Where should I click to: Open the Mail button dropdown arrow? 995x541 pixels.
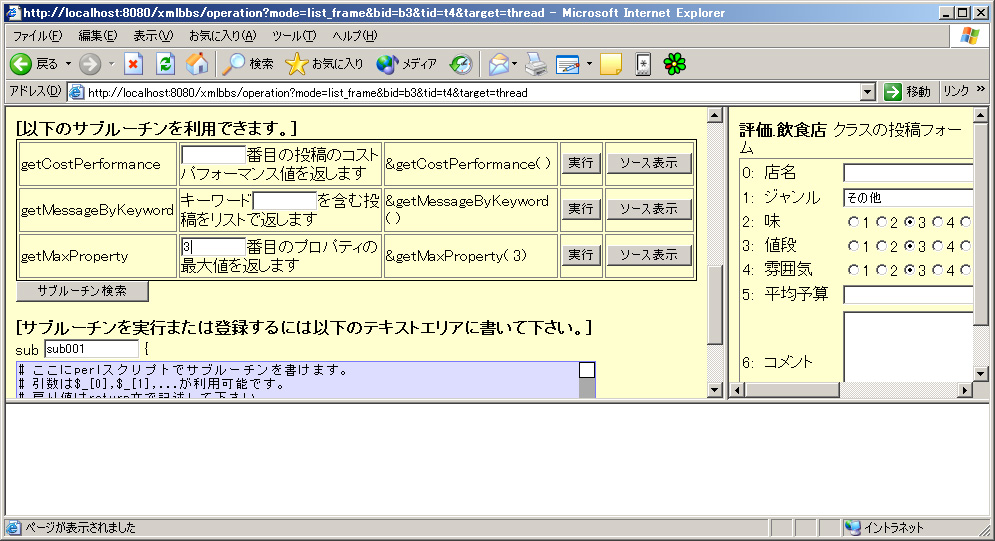514,64
